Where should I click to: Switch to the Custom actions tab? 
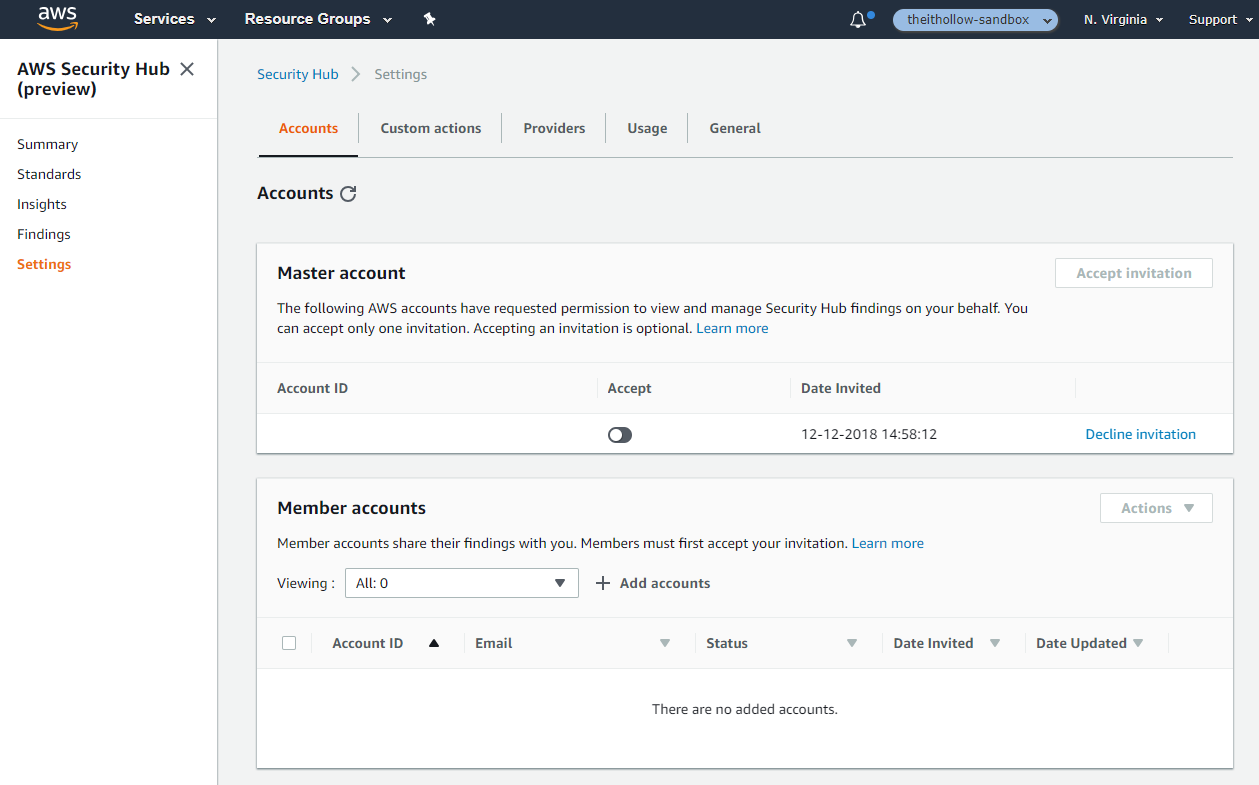click(431, 128)
